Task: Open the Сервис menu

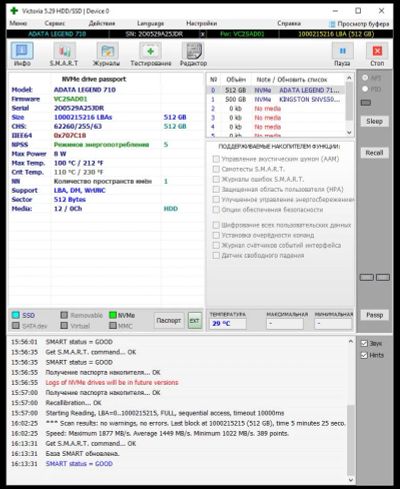Action: (55, 23)
